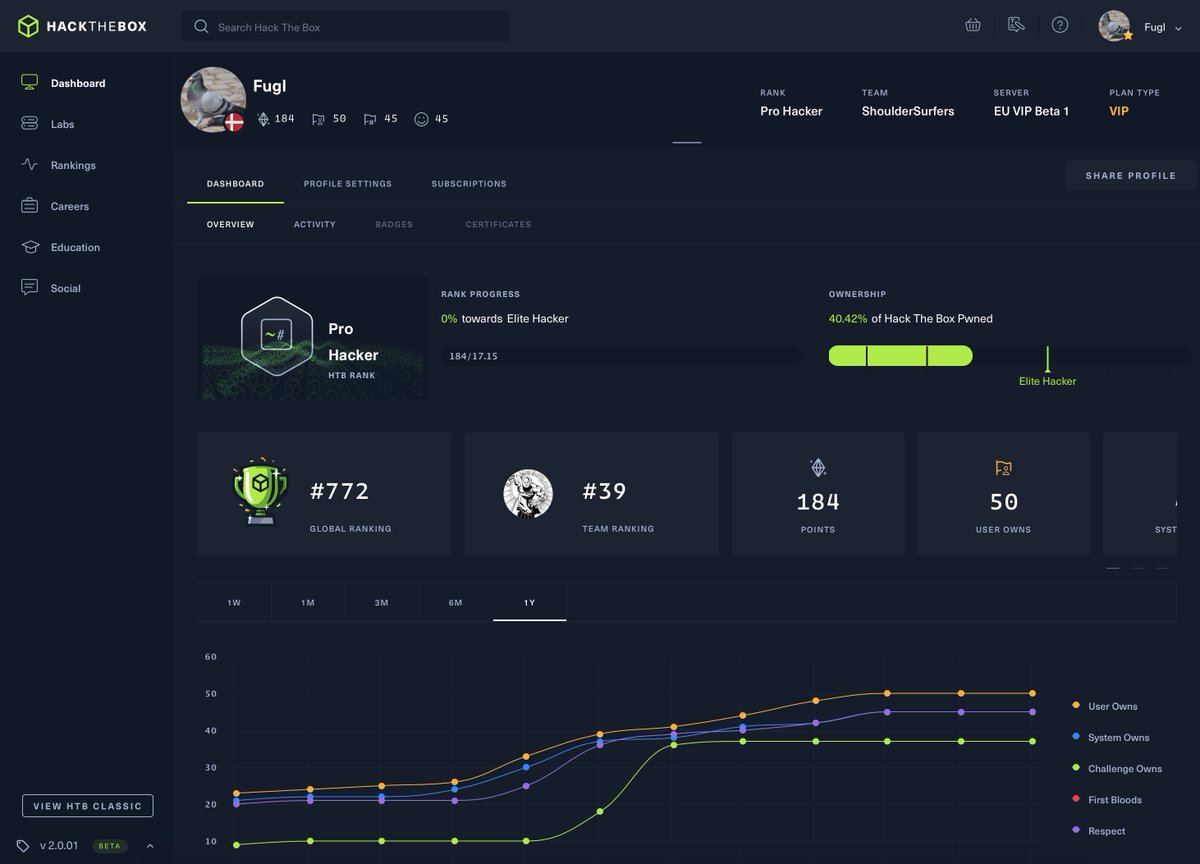The height and width of the screenshot is (864, 1200).
Task: Select the 1Y chart range
Action: coord(530,602)
